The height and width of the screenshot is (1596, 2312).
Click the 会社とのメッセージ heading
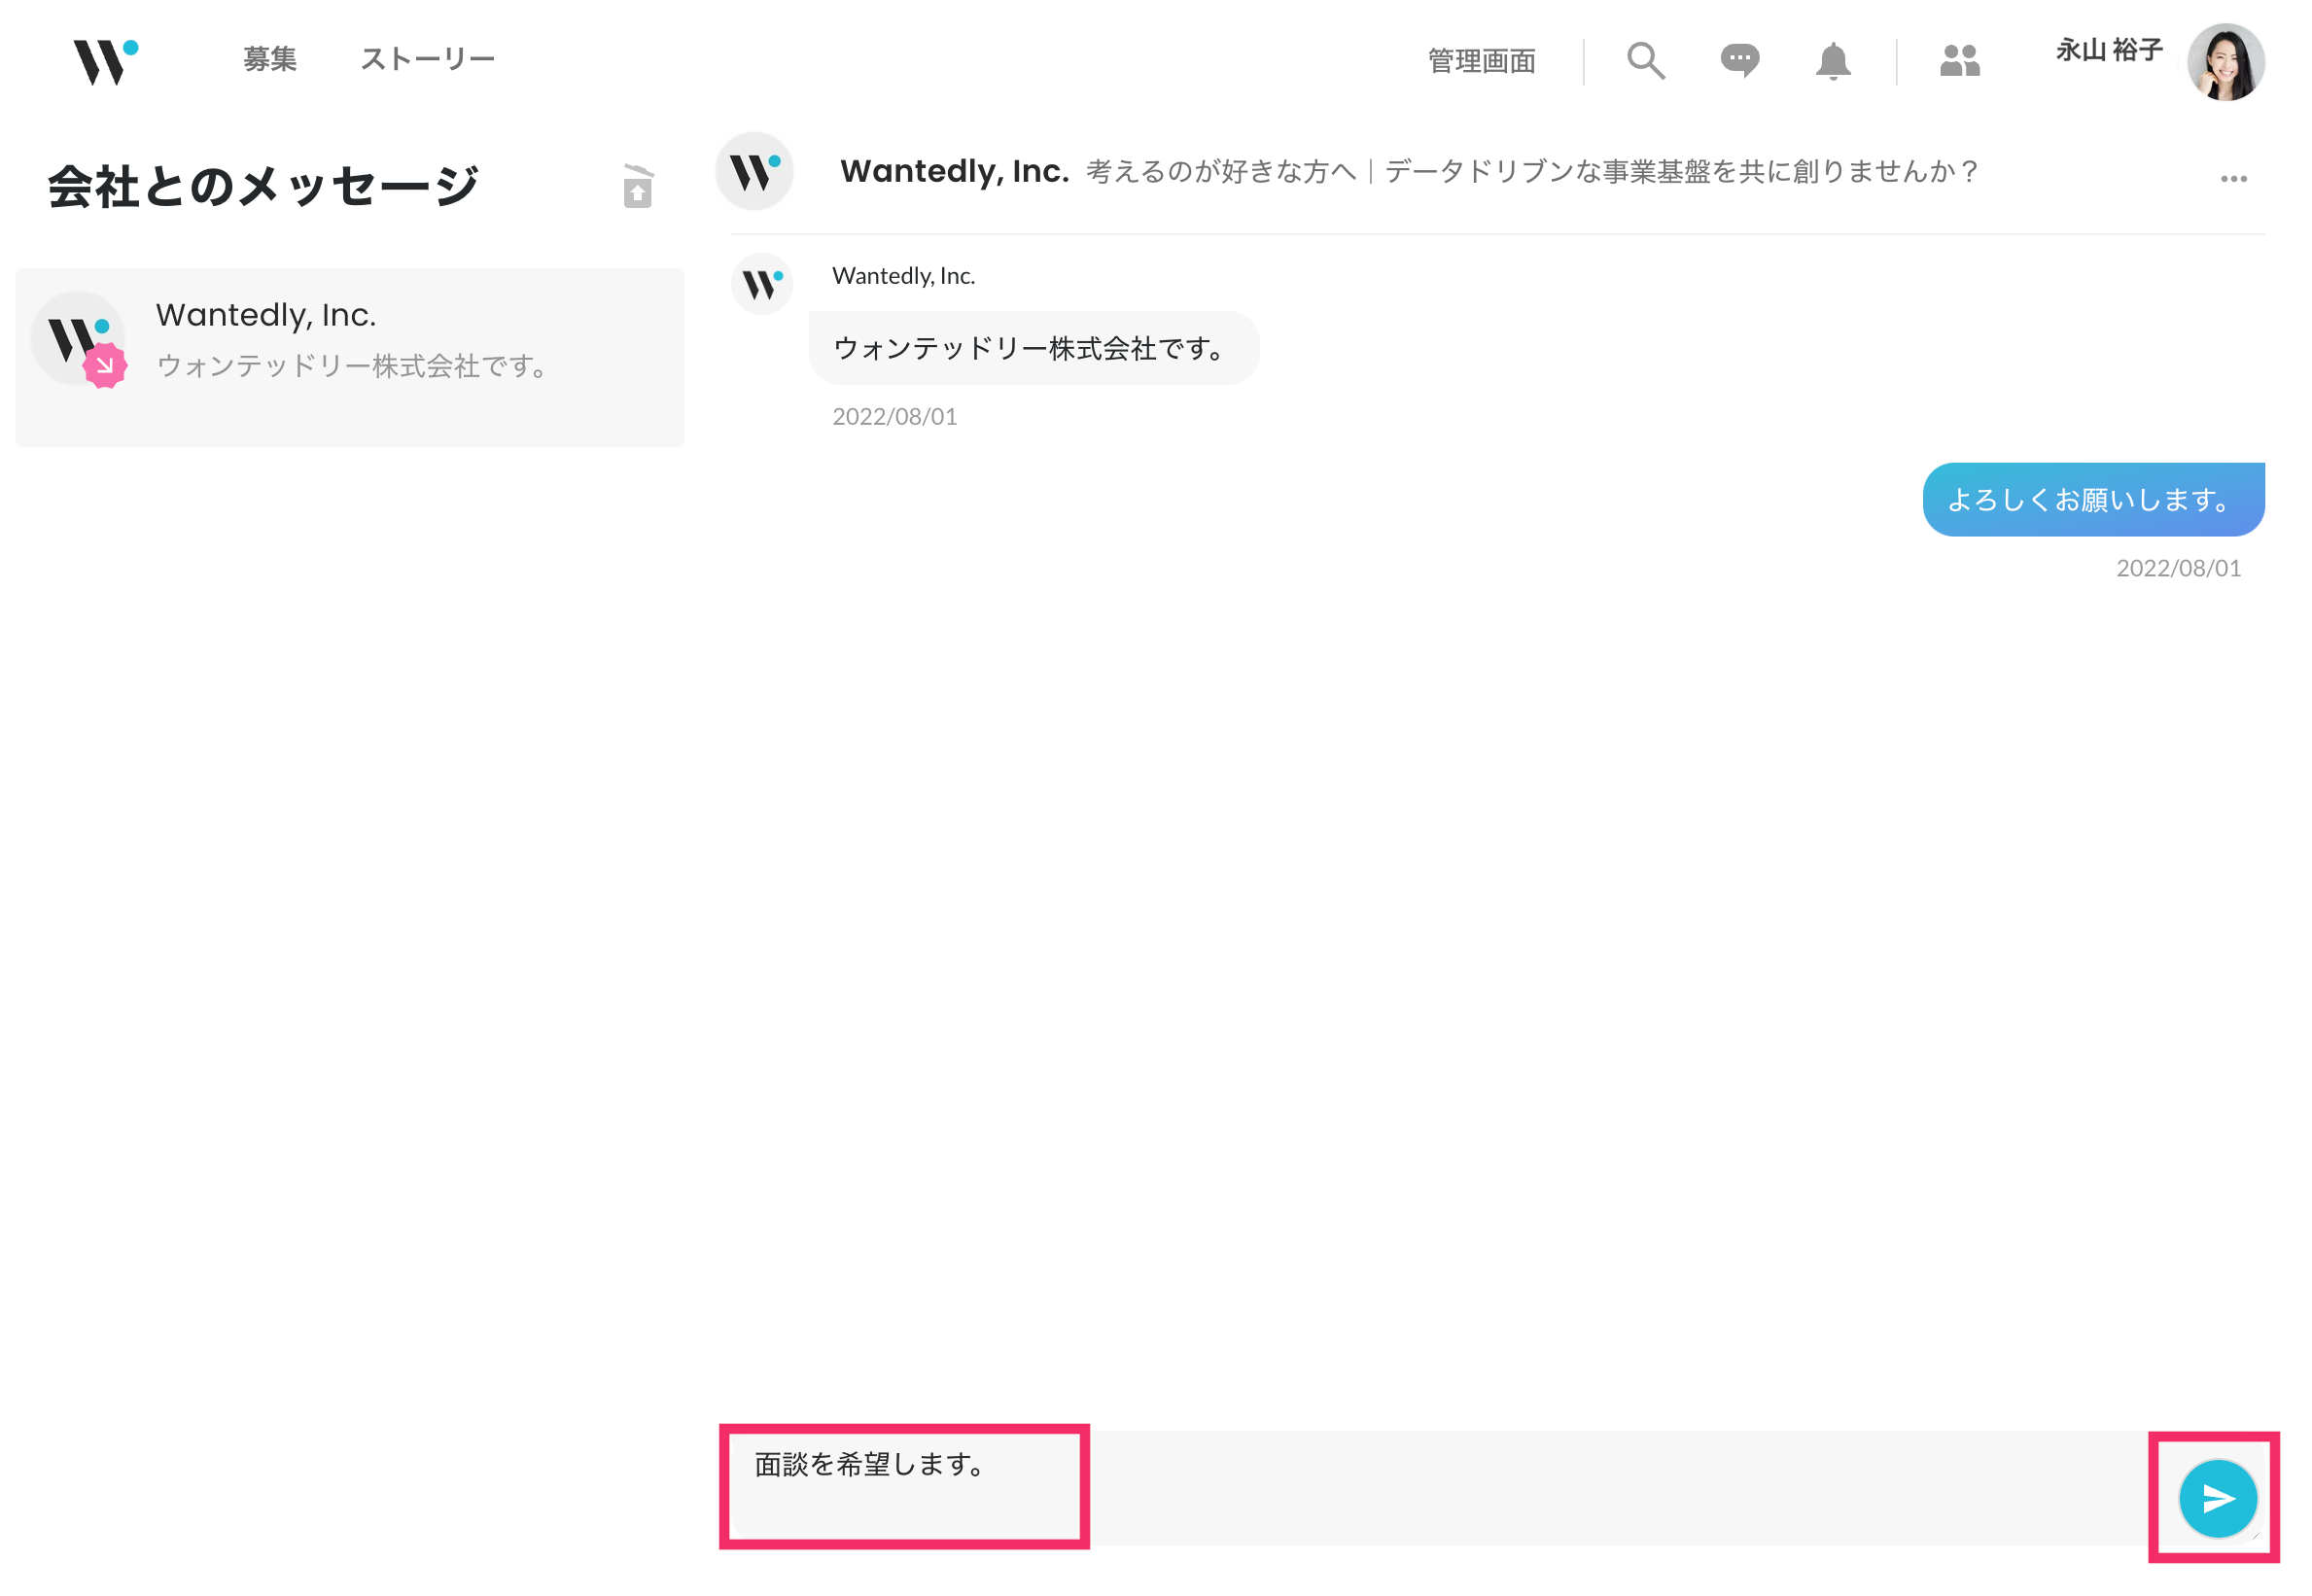point(263,186)
